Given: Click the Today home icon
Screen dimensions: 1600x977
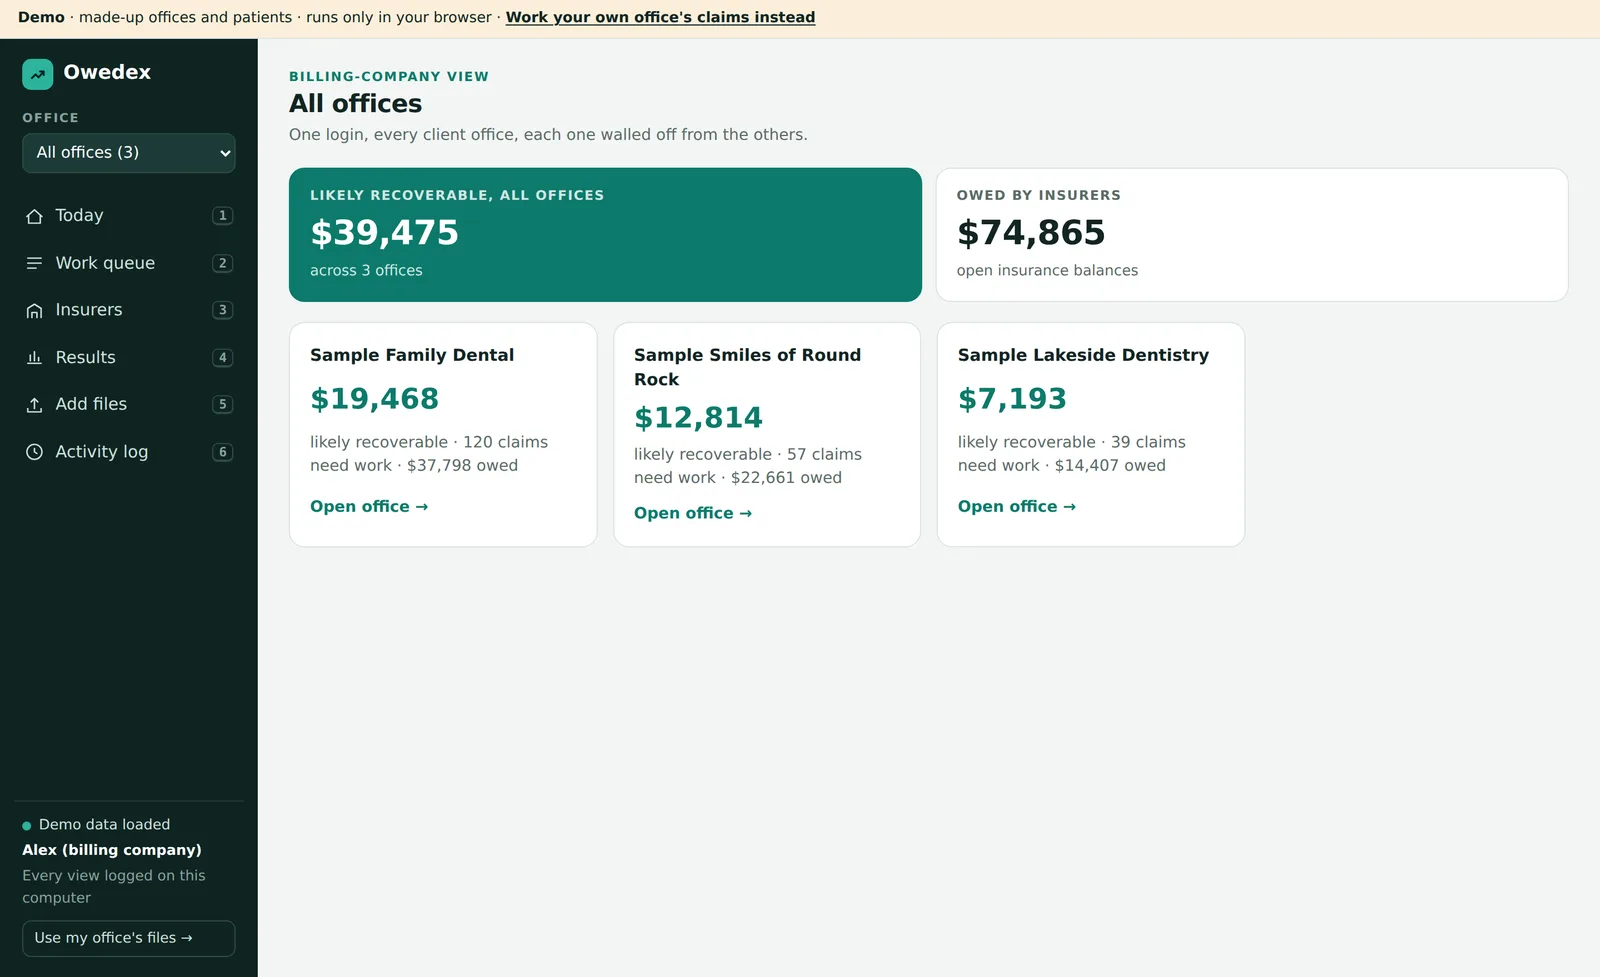Looking at the screenshot, I should click(x=34, y=216).
